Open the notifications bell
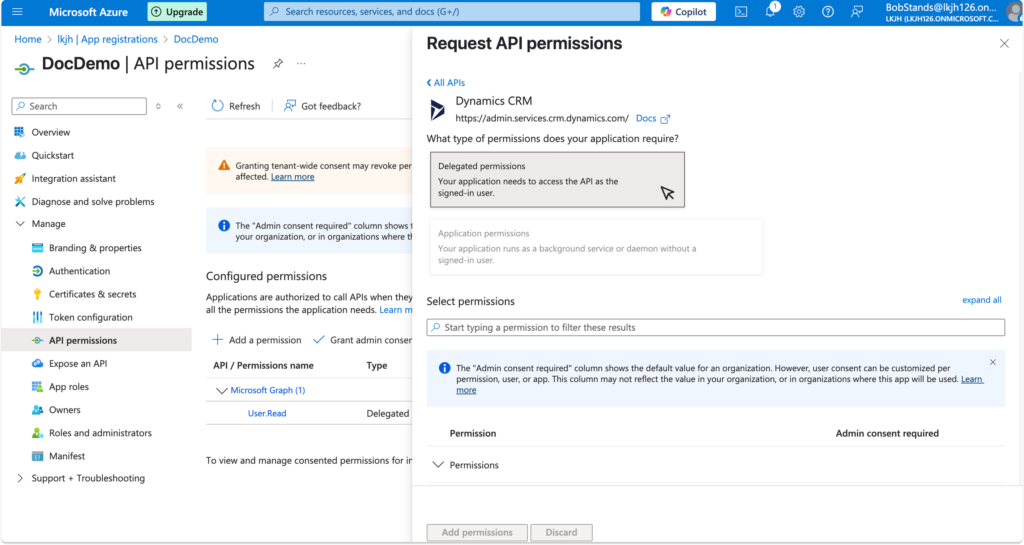Screen dimensions: 1024x545 770,12
